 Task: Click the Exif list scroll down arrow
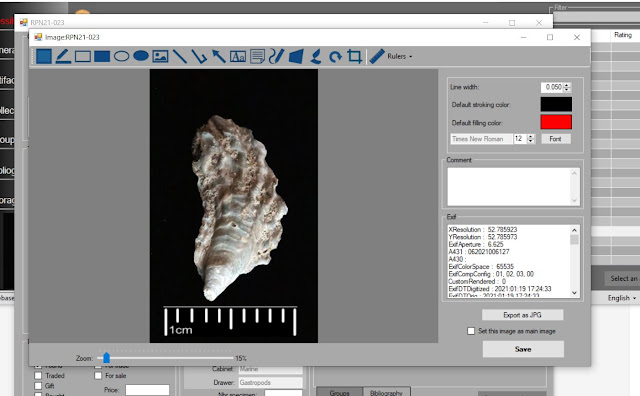pos(574,292)
